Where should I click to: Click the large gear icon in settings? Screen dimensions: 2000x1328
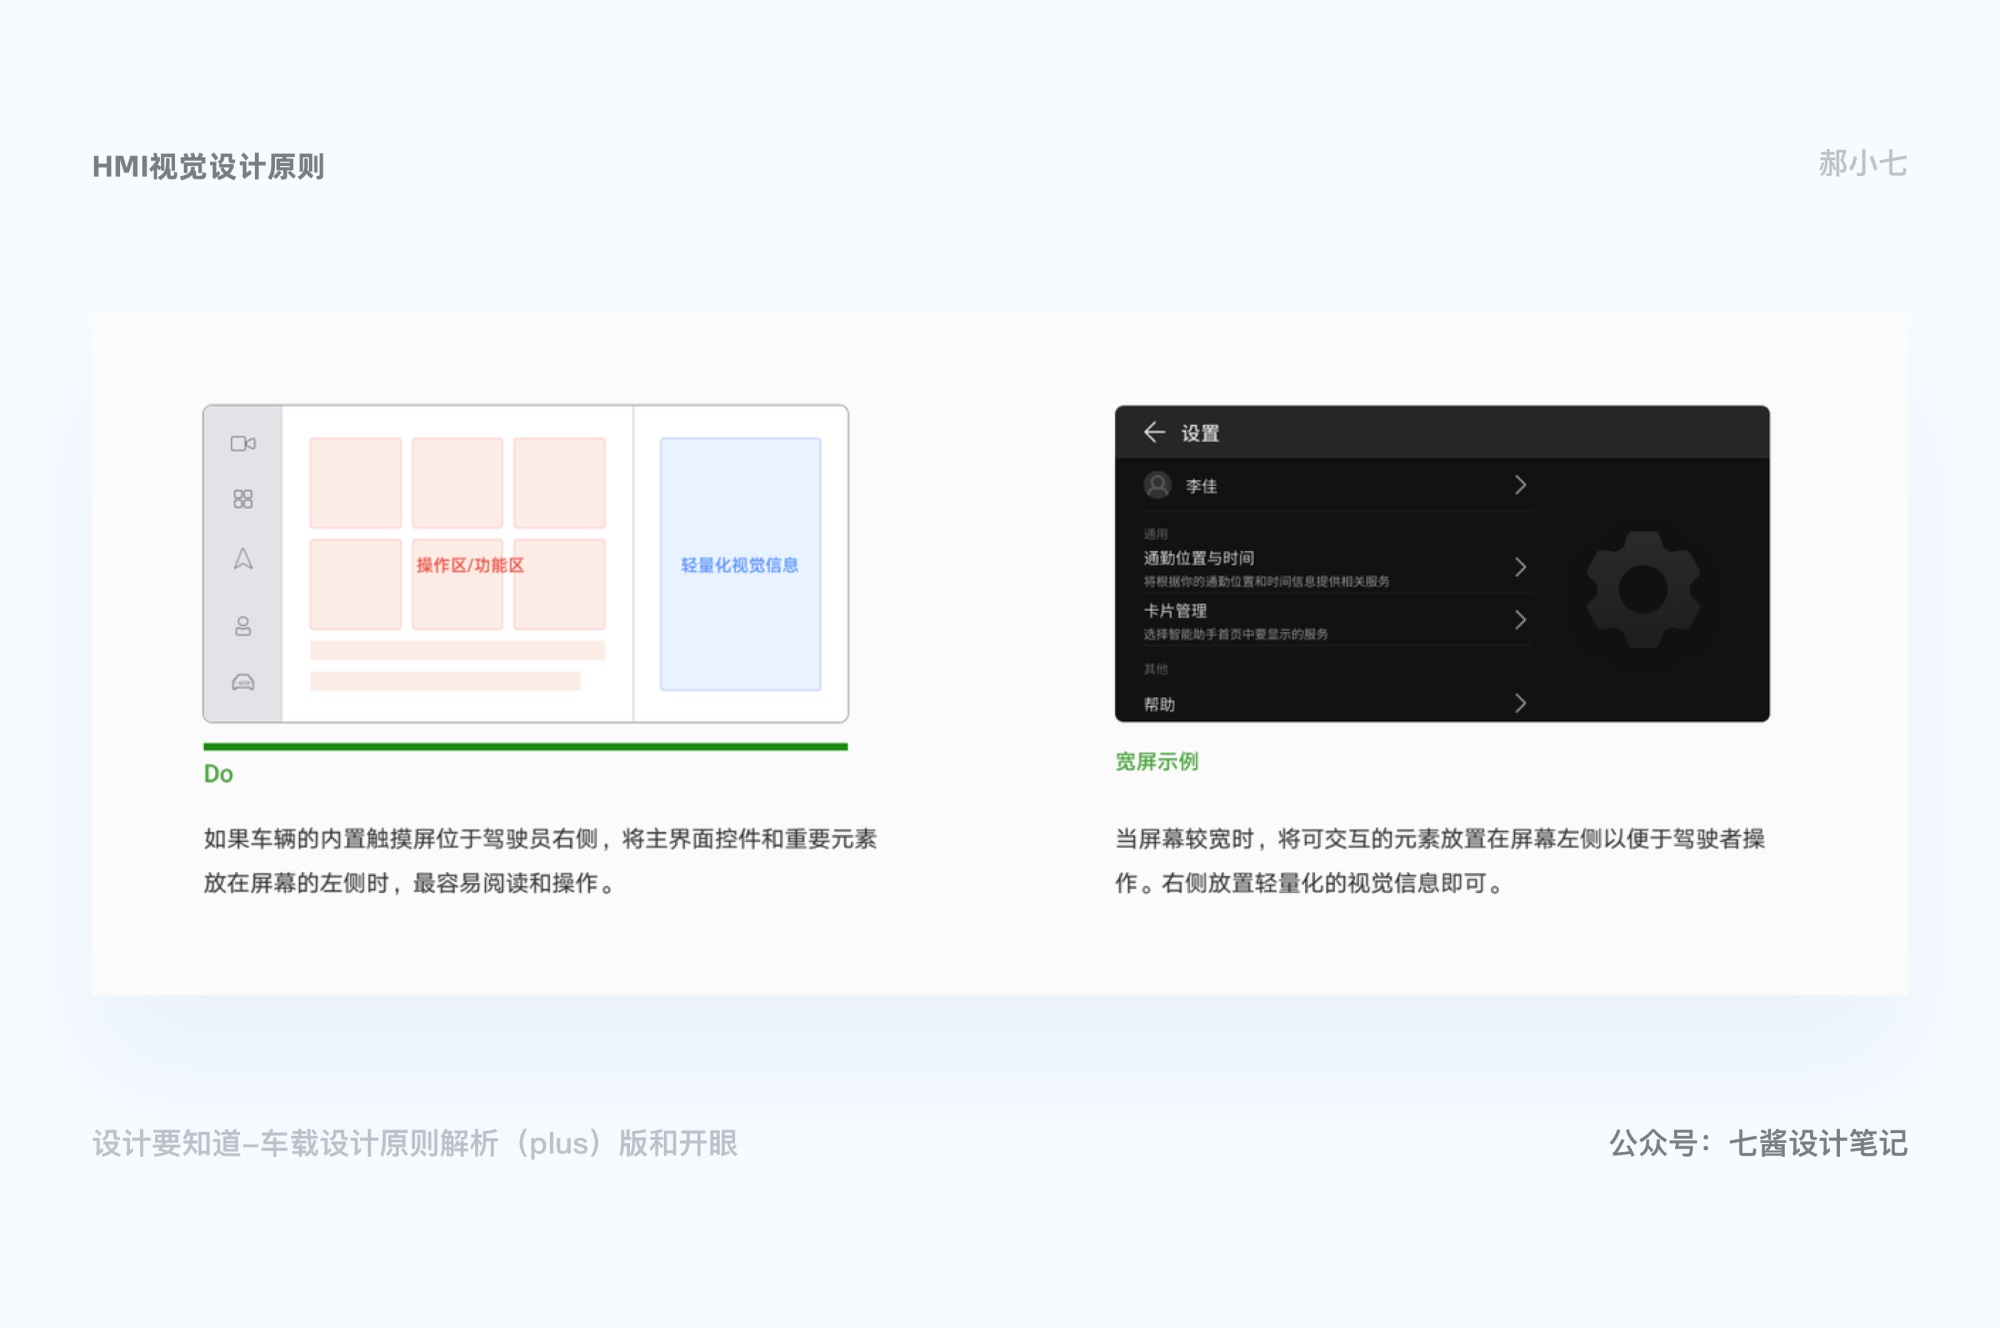(1643, 589)
